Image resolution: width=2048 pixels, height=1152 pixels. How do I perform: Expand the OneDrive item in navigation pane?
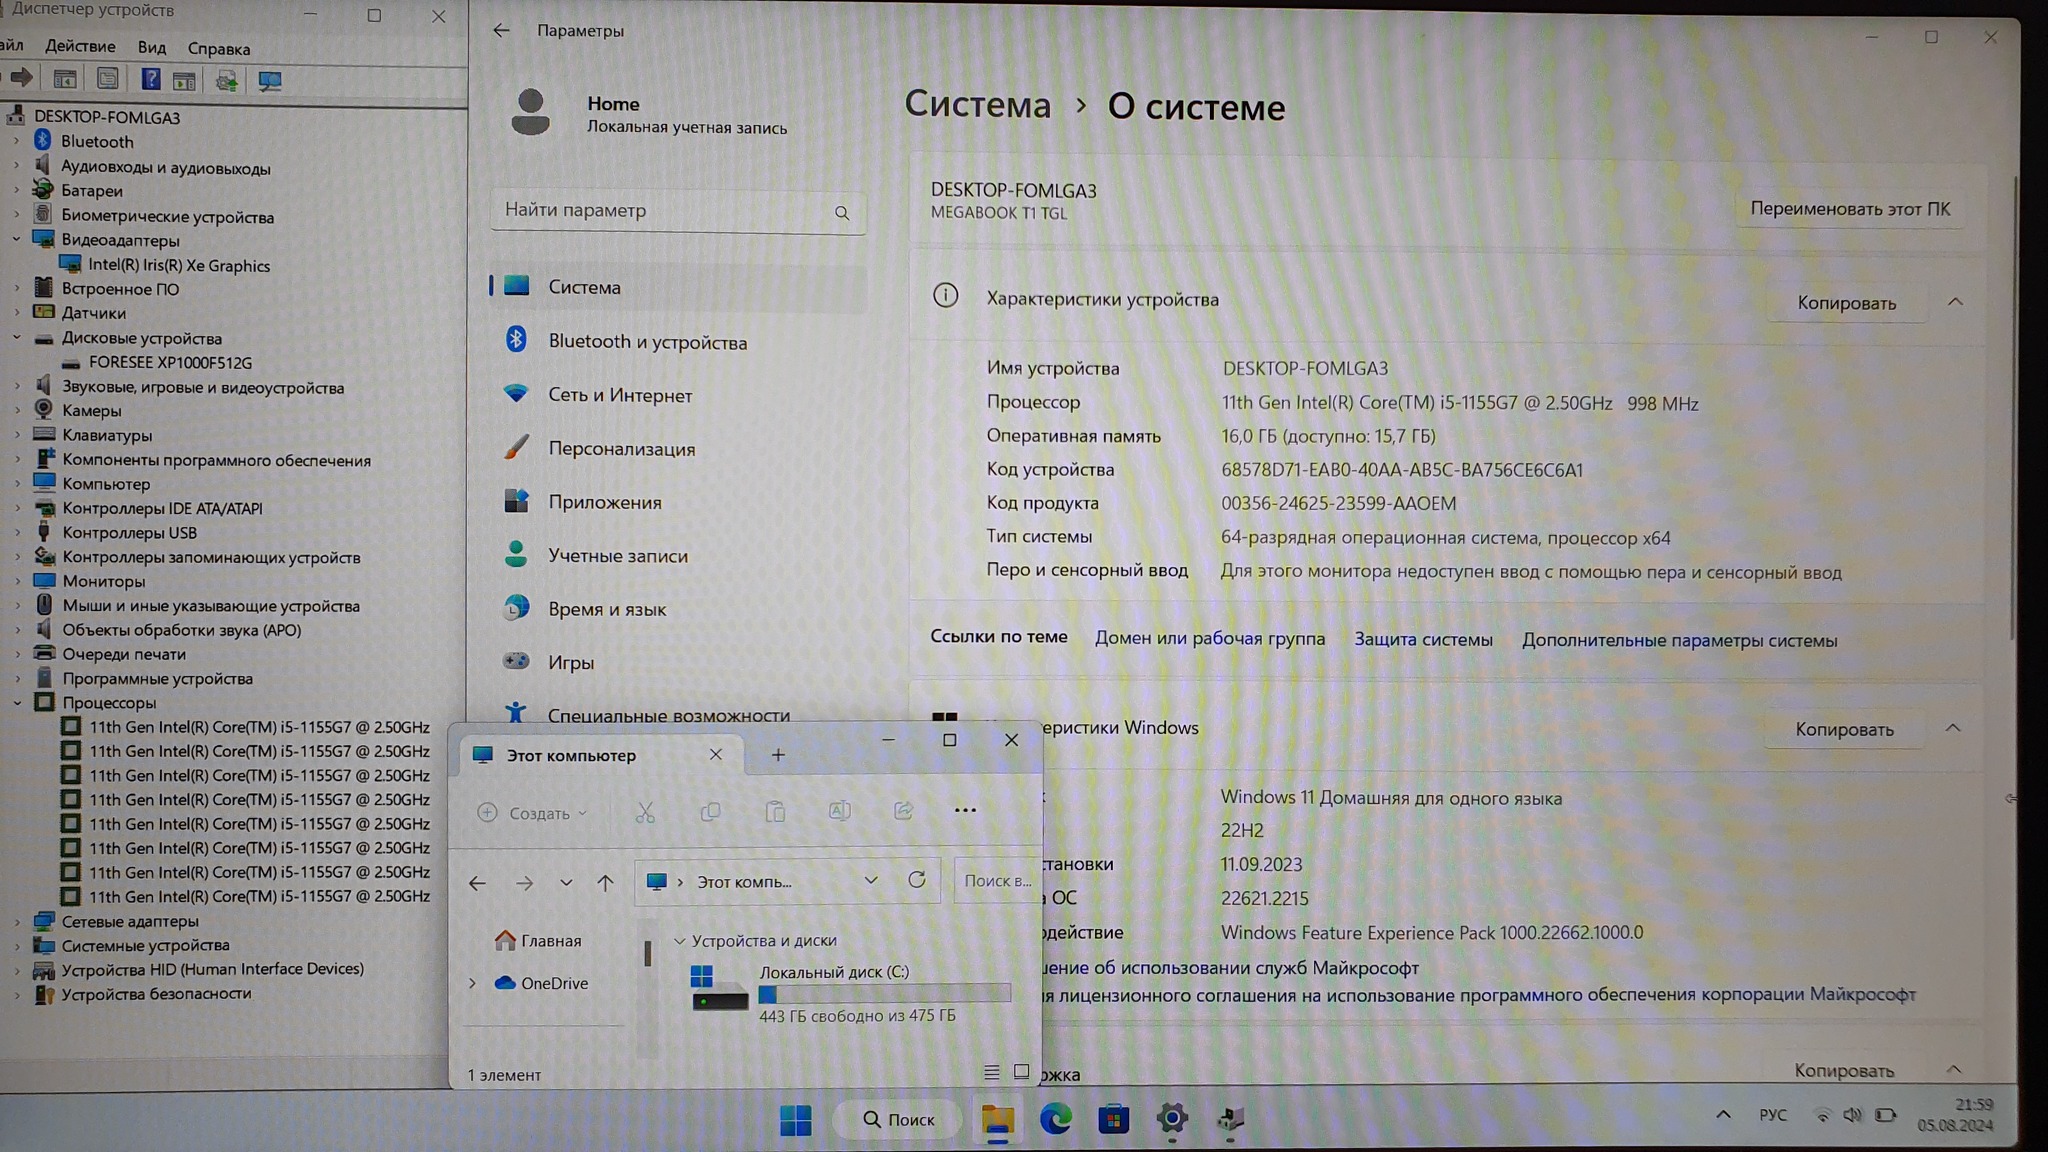pyautogui.click(x=473, y=984)
